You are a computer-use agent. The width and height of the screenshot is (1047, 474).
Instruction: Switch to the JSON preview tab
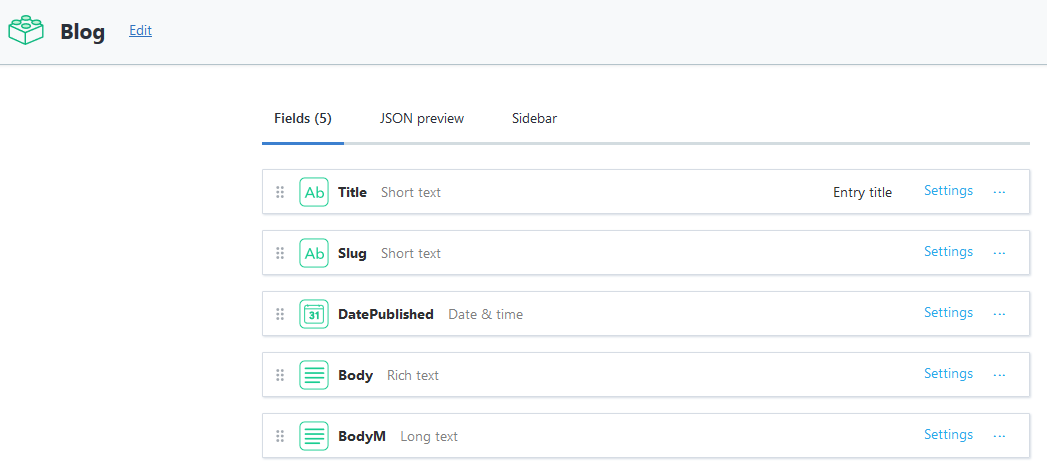[x=422, y=118]
